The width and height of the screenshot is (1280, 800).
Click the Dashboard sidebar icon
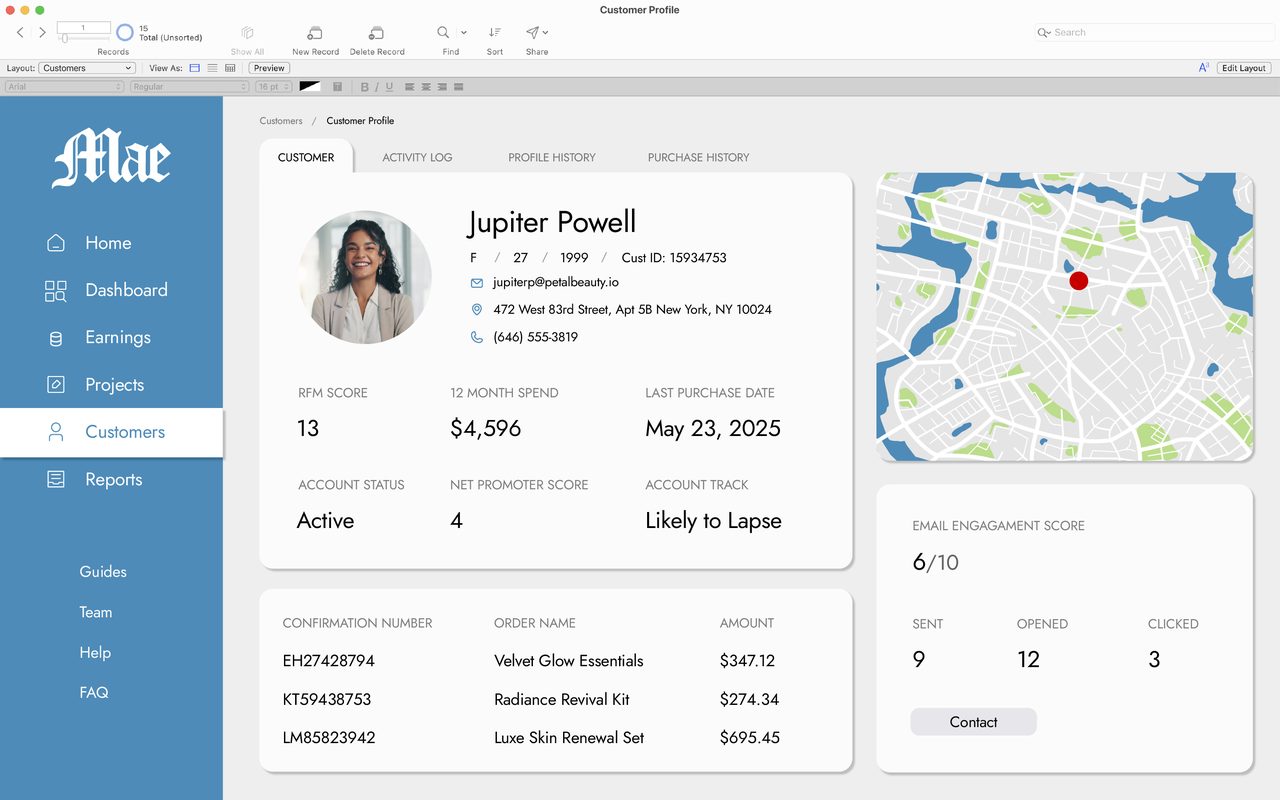pos(56,291)
